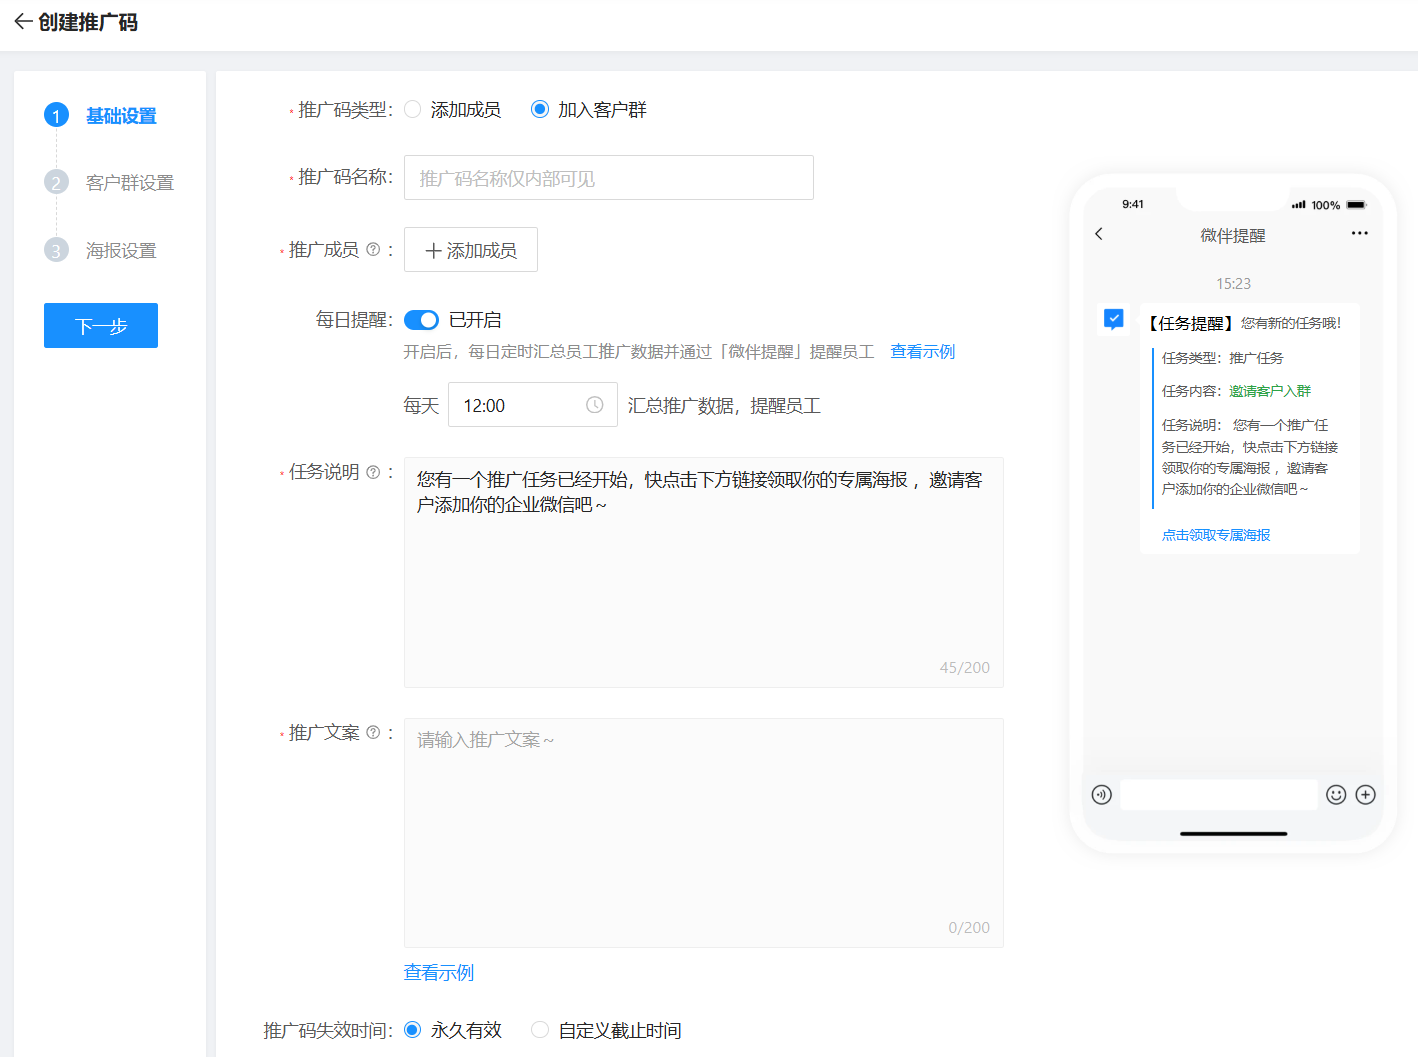Screen dimensions: 1418x1057
Task: Open the 12:00 daily time picker
Action: (533, 405)
